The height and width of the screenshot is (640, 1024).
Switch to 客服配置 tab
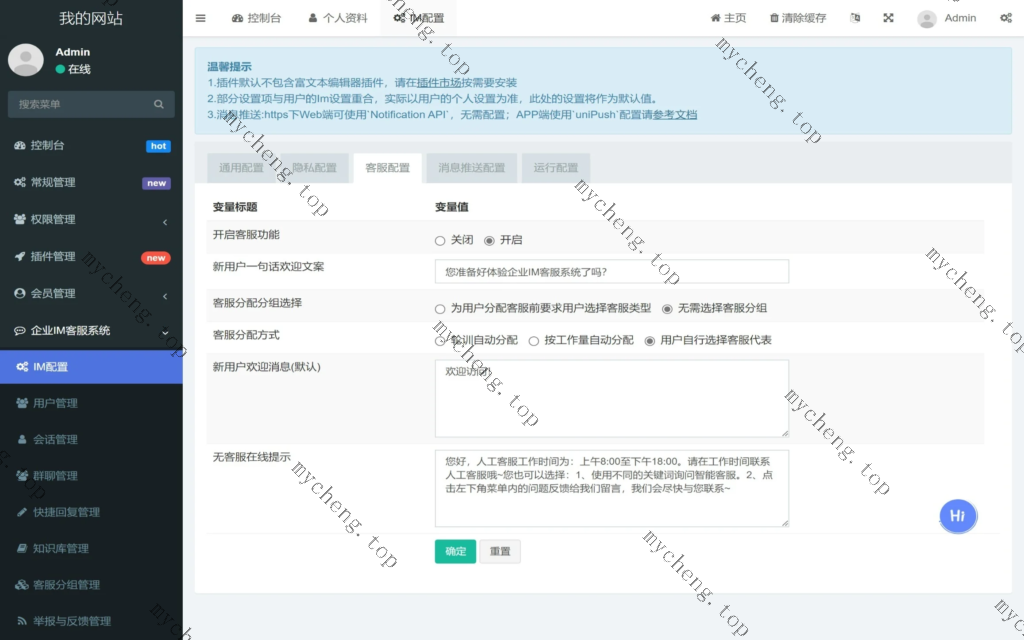pos(387,168)
